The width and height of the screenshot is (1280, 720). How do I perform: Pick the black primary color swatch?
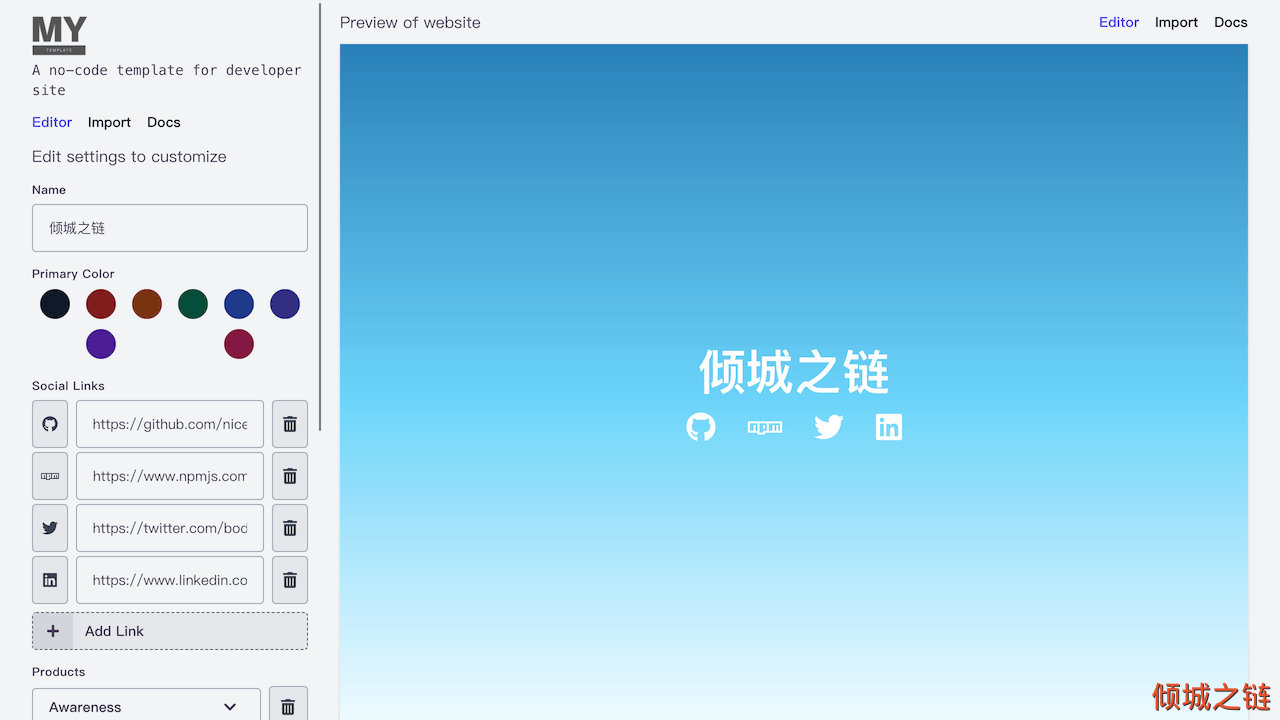click(55, 304)
